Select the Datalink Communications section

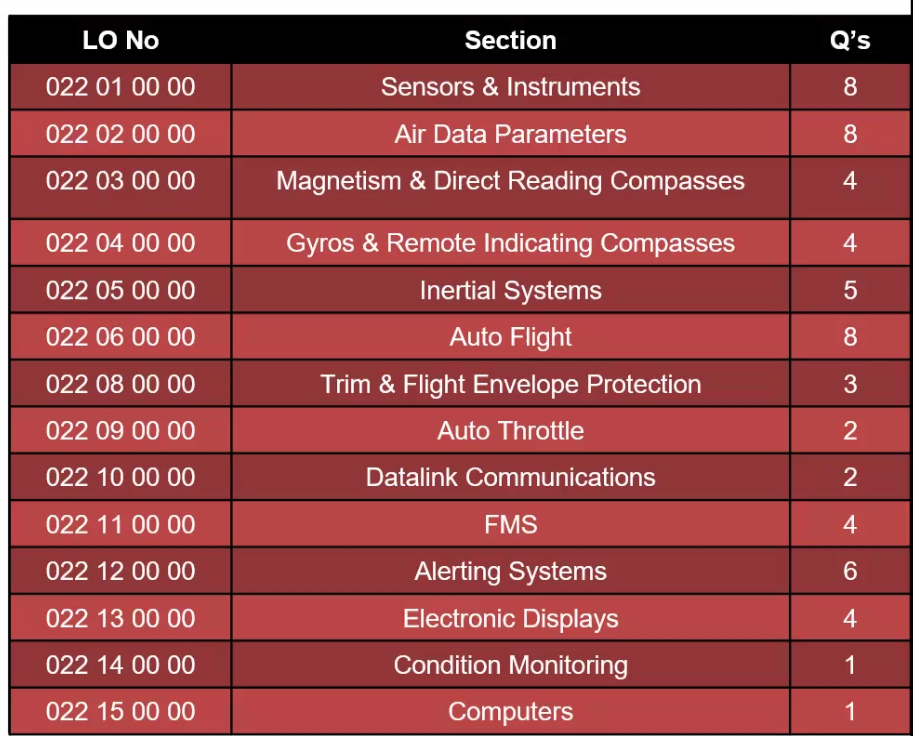point(510,477)
